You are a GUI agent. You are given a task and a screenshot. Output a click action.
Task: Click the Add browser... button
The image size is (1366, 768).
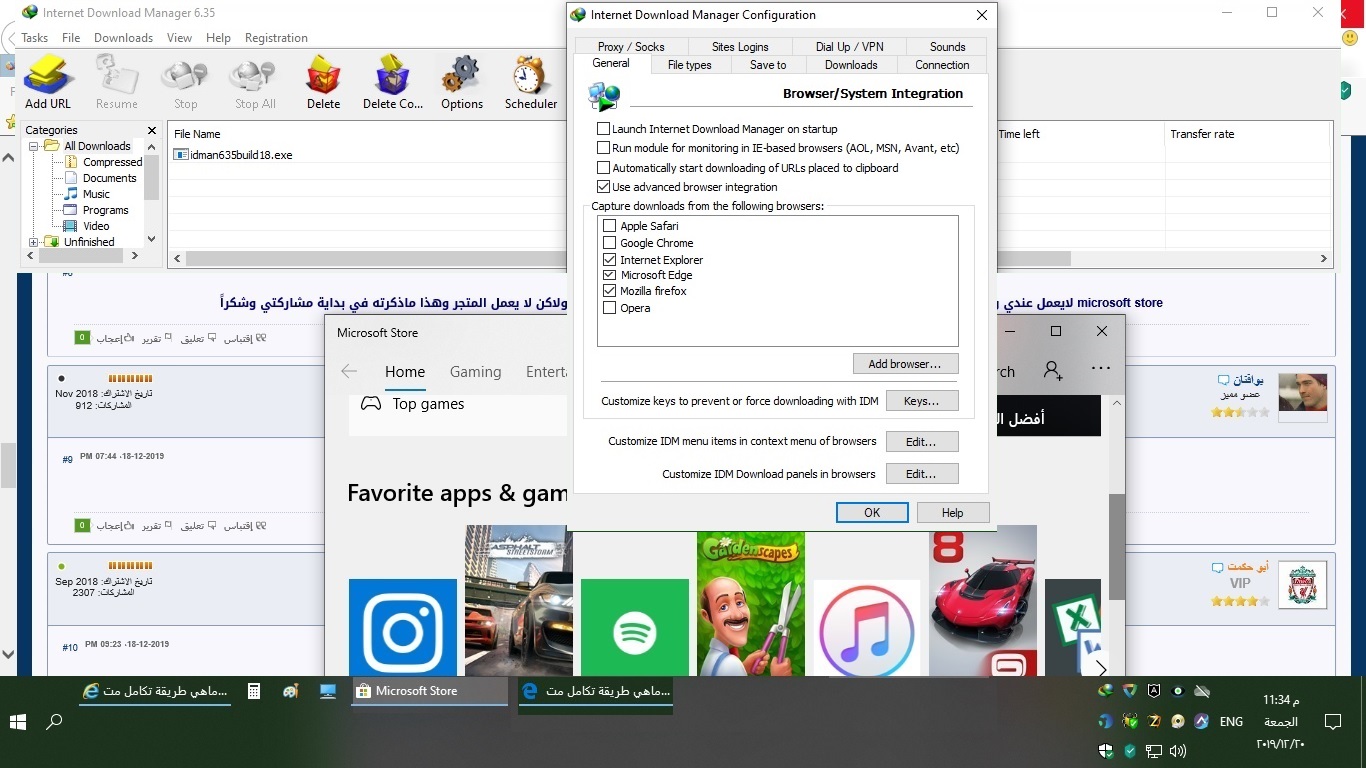click(905, 364)
